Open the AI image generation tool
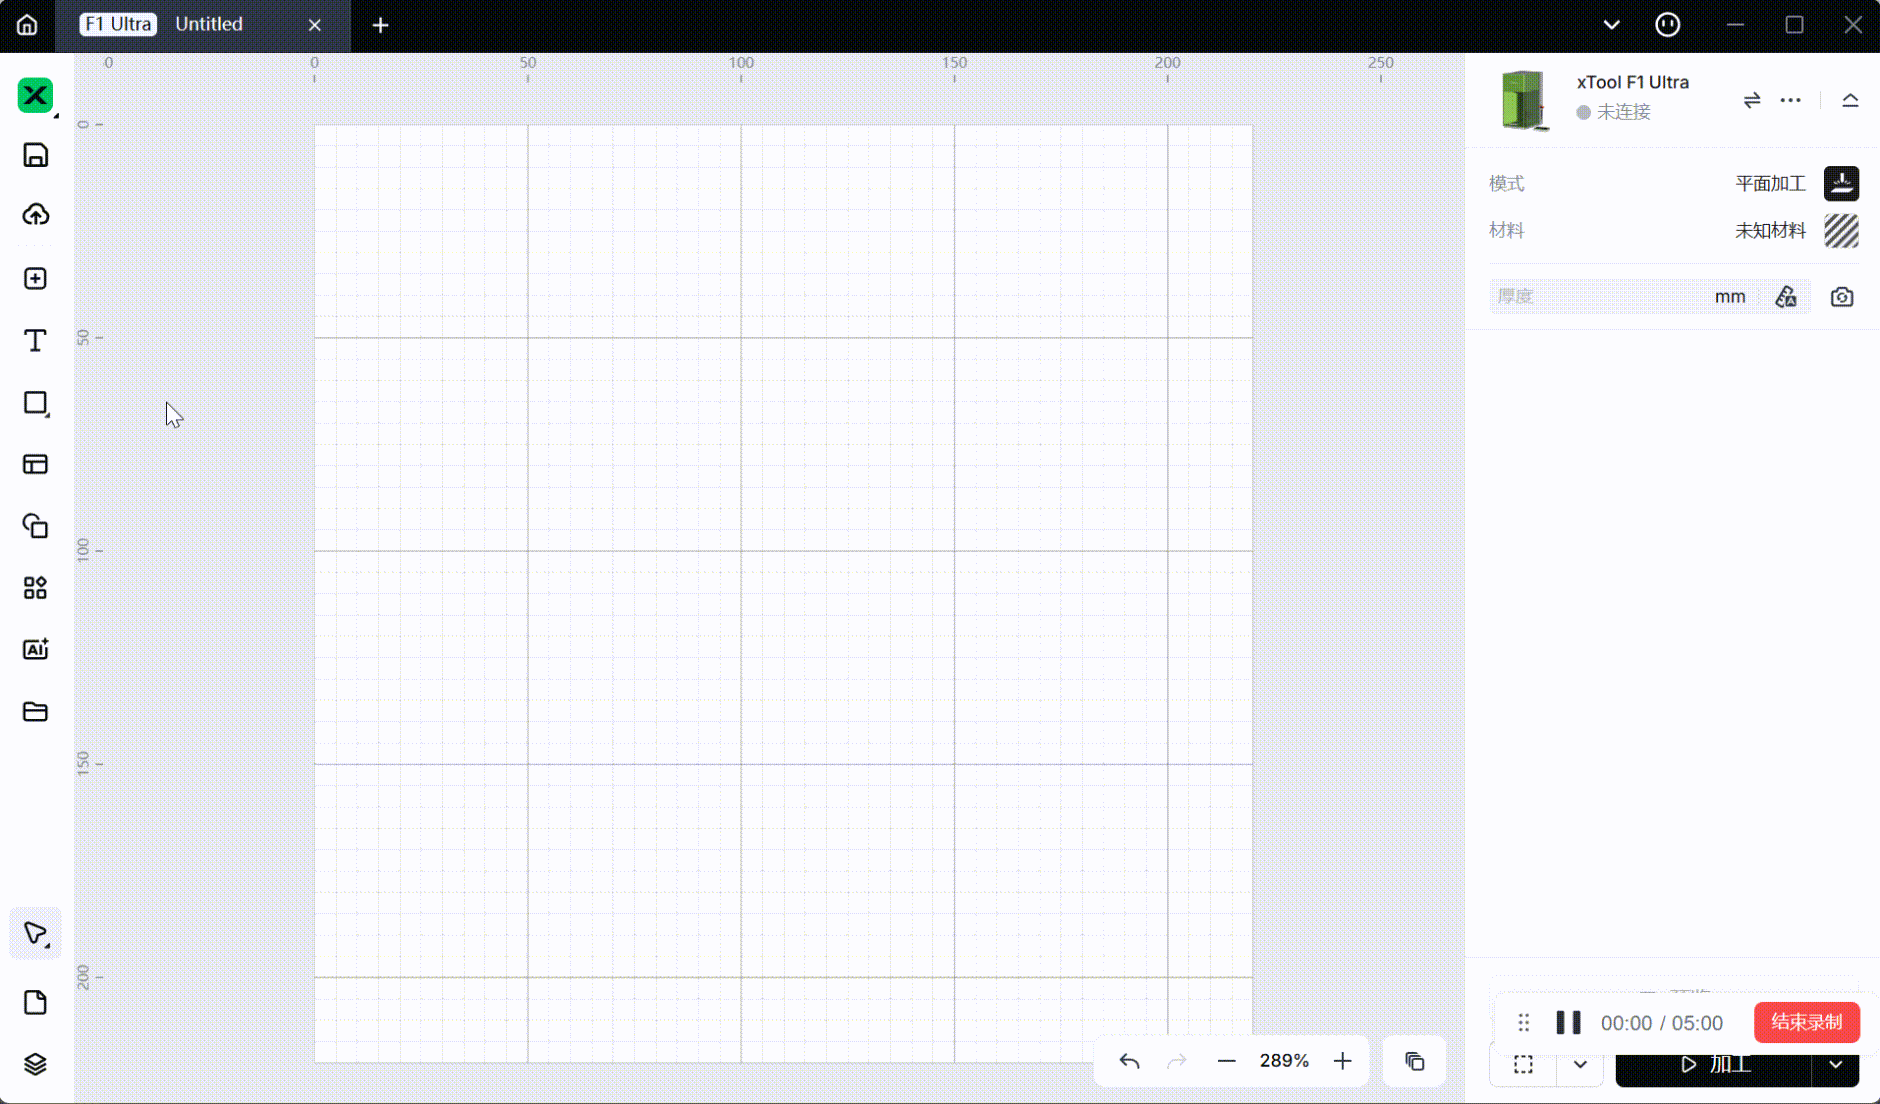Image resolution: width=1880 pixels, height=1104 pixels. 35,649
